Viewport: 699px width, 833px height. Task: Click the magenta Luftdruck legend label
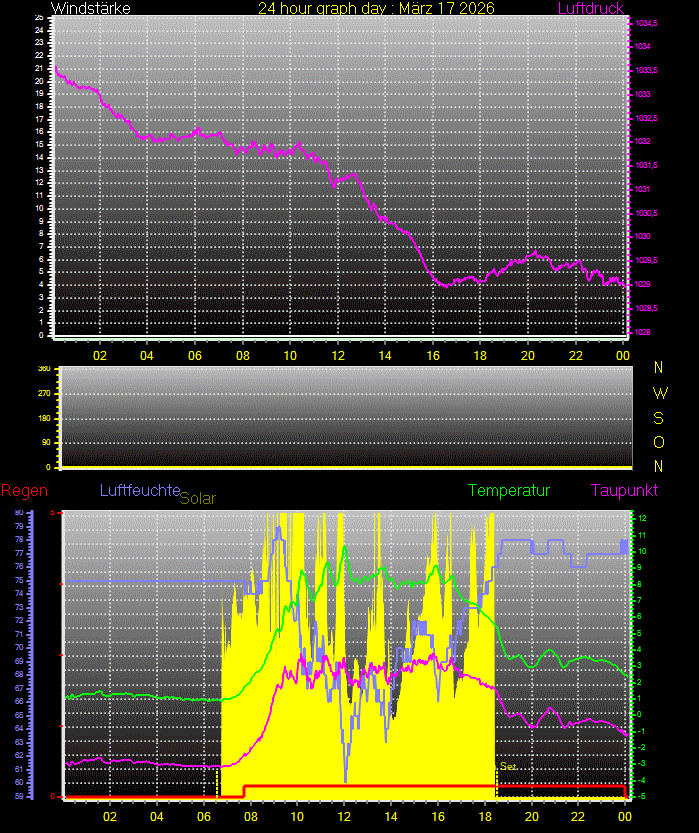(590, 9)
